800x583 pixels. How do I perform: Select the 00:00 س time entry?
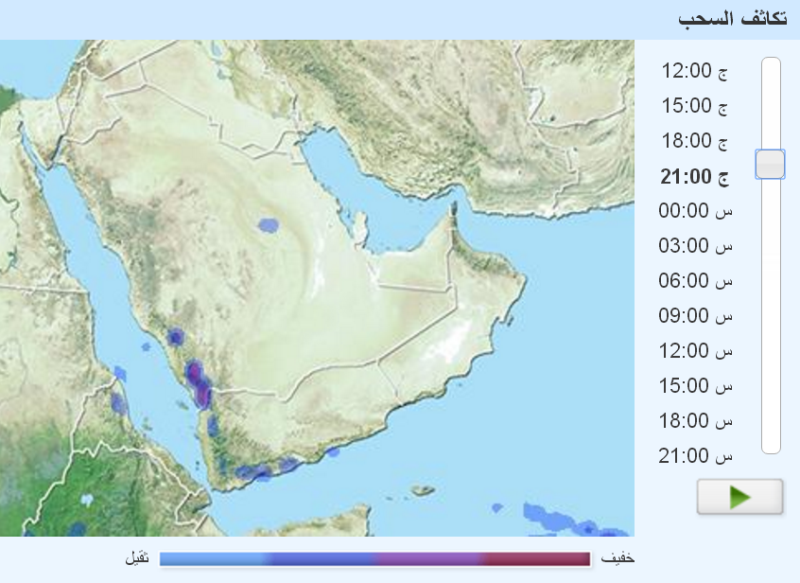coord(695,211)
